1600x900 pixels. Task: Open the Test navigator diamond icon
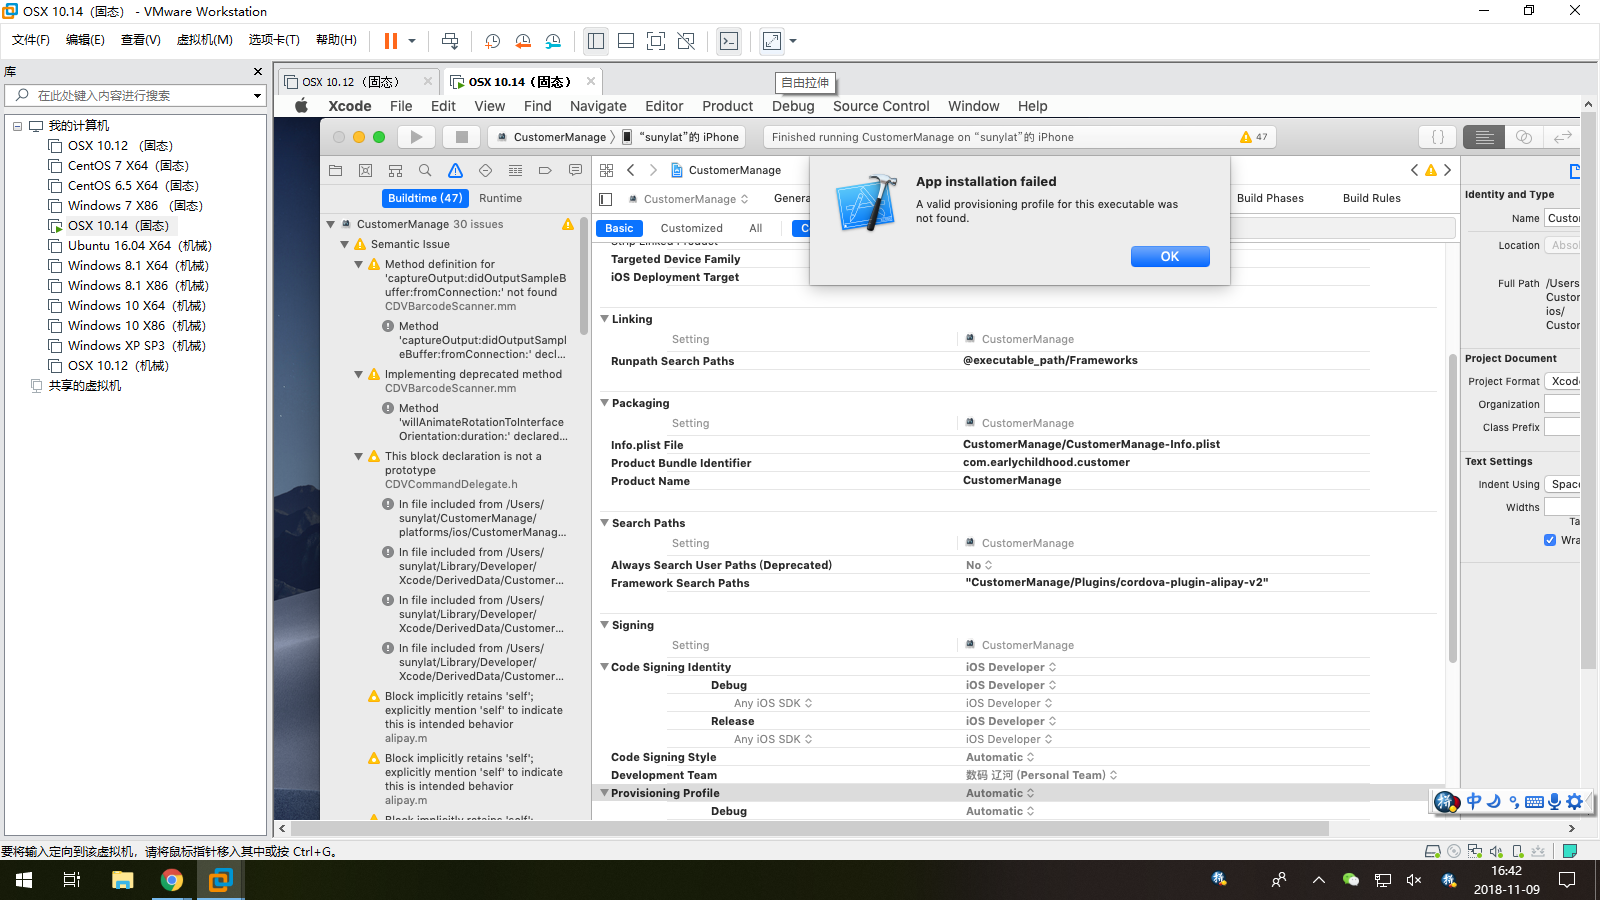[485, 170]
